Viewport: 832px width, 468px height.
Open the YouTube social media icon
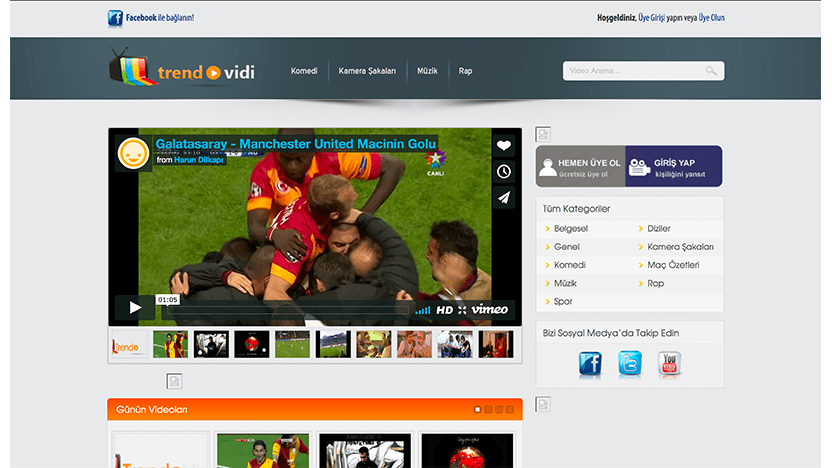pyautogui.click(x=670, y=365)
